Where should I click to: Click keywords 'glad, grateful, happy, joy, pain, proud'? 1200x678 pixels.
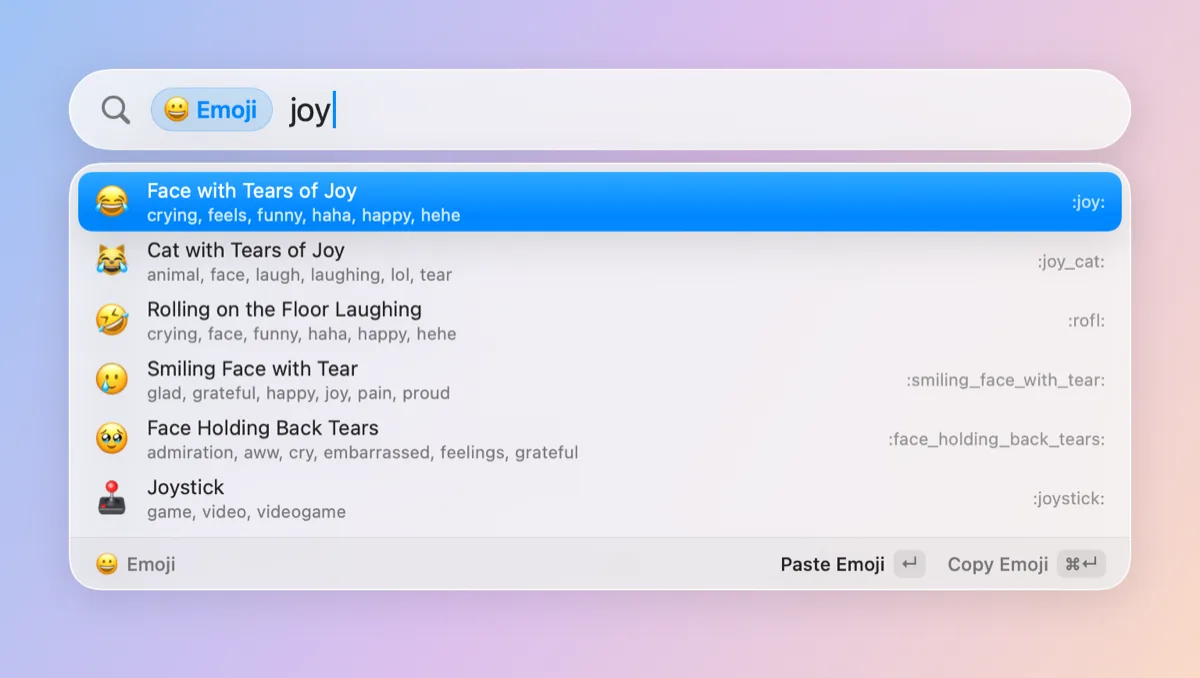298,393
